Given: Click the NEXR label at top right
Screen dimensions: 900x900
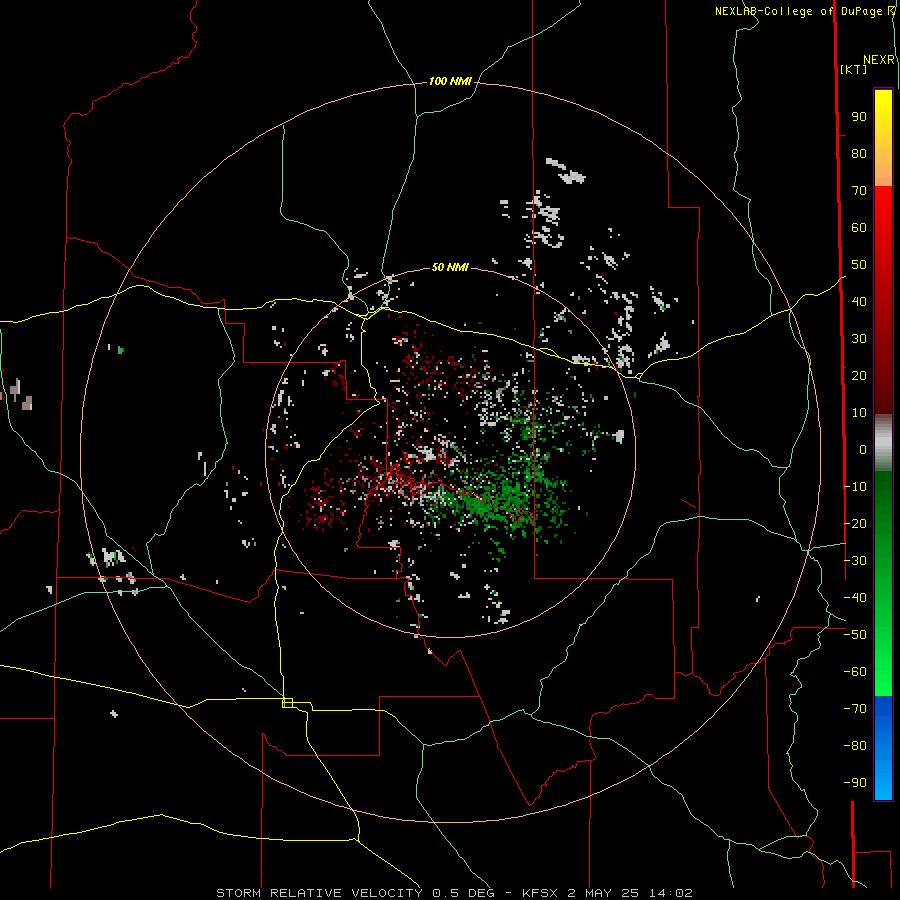Looking at the screenshot, I should [x=879, y=60].
